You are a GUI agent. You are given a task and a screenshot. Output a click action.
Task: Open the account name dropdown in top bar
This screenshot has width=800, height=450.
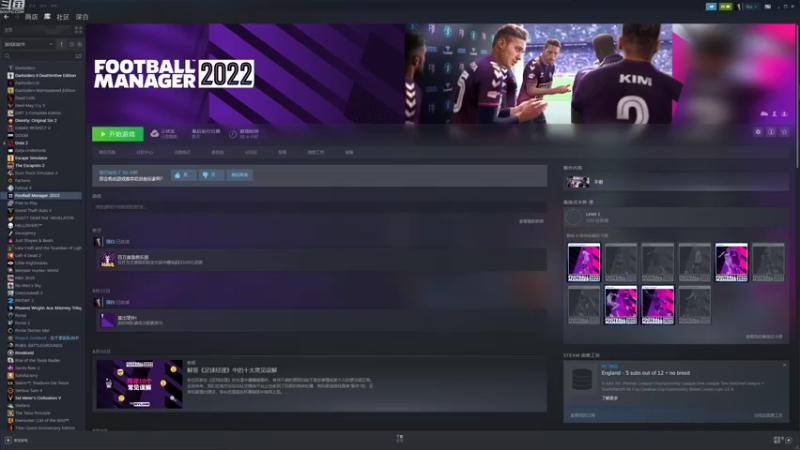(x=751, y=7)
